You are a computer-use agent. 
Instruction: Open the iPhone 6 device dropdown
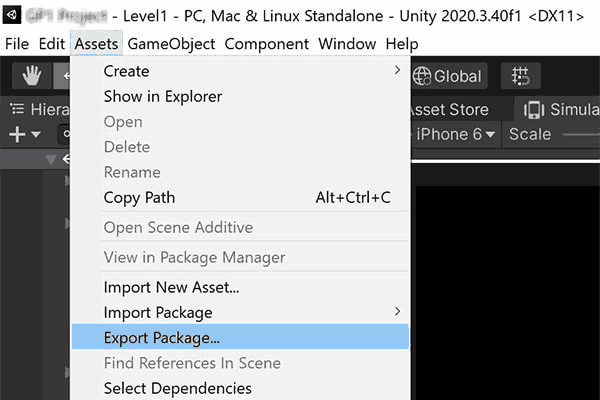point(455,134)
